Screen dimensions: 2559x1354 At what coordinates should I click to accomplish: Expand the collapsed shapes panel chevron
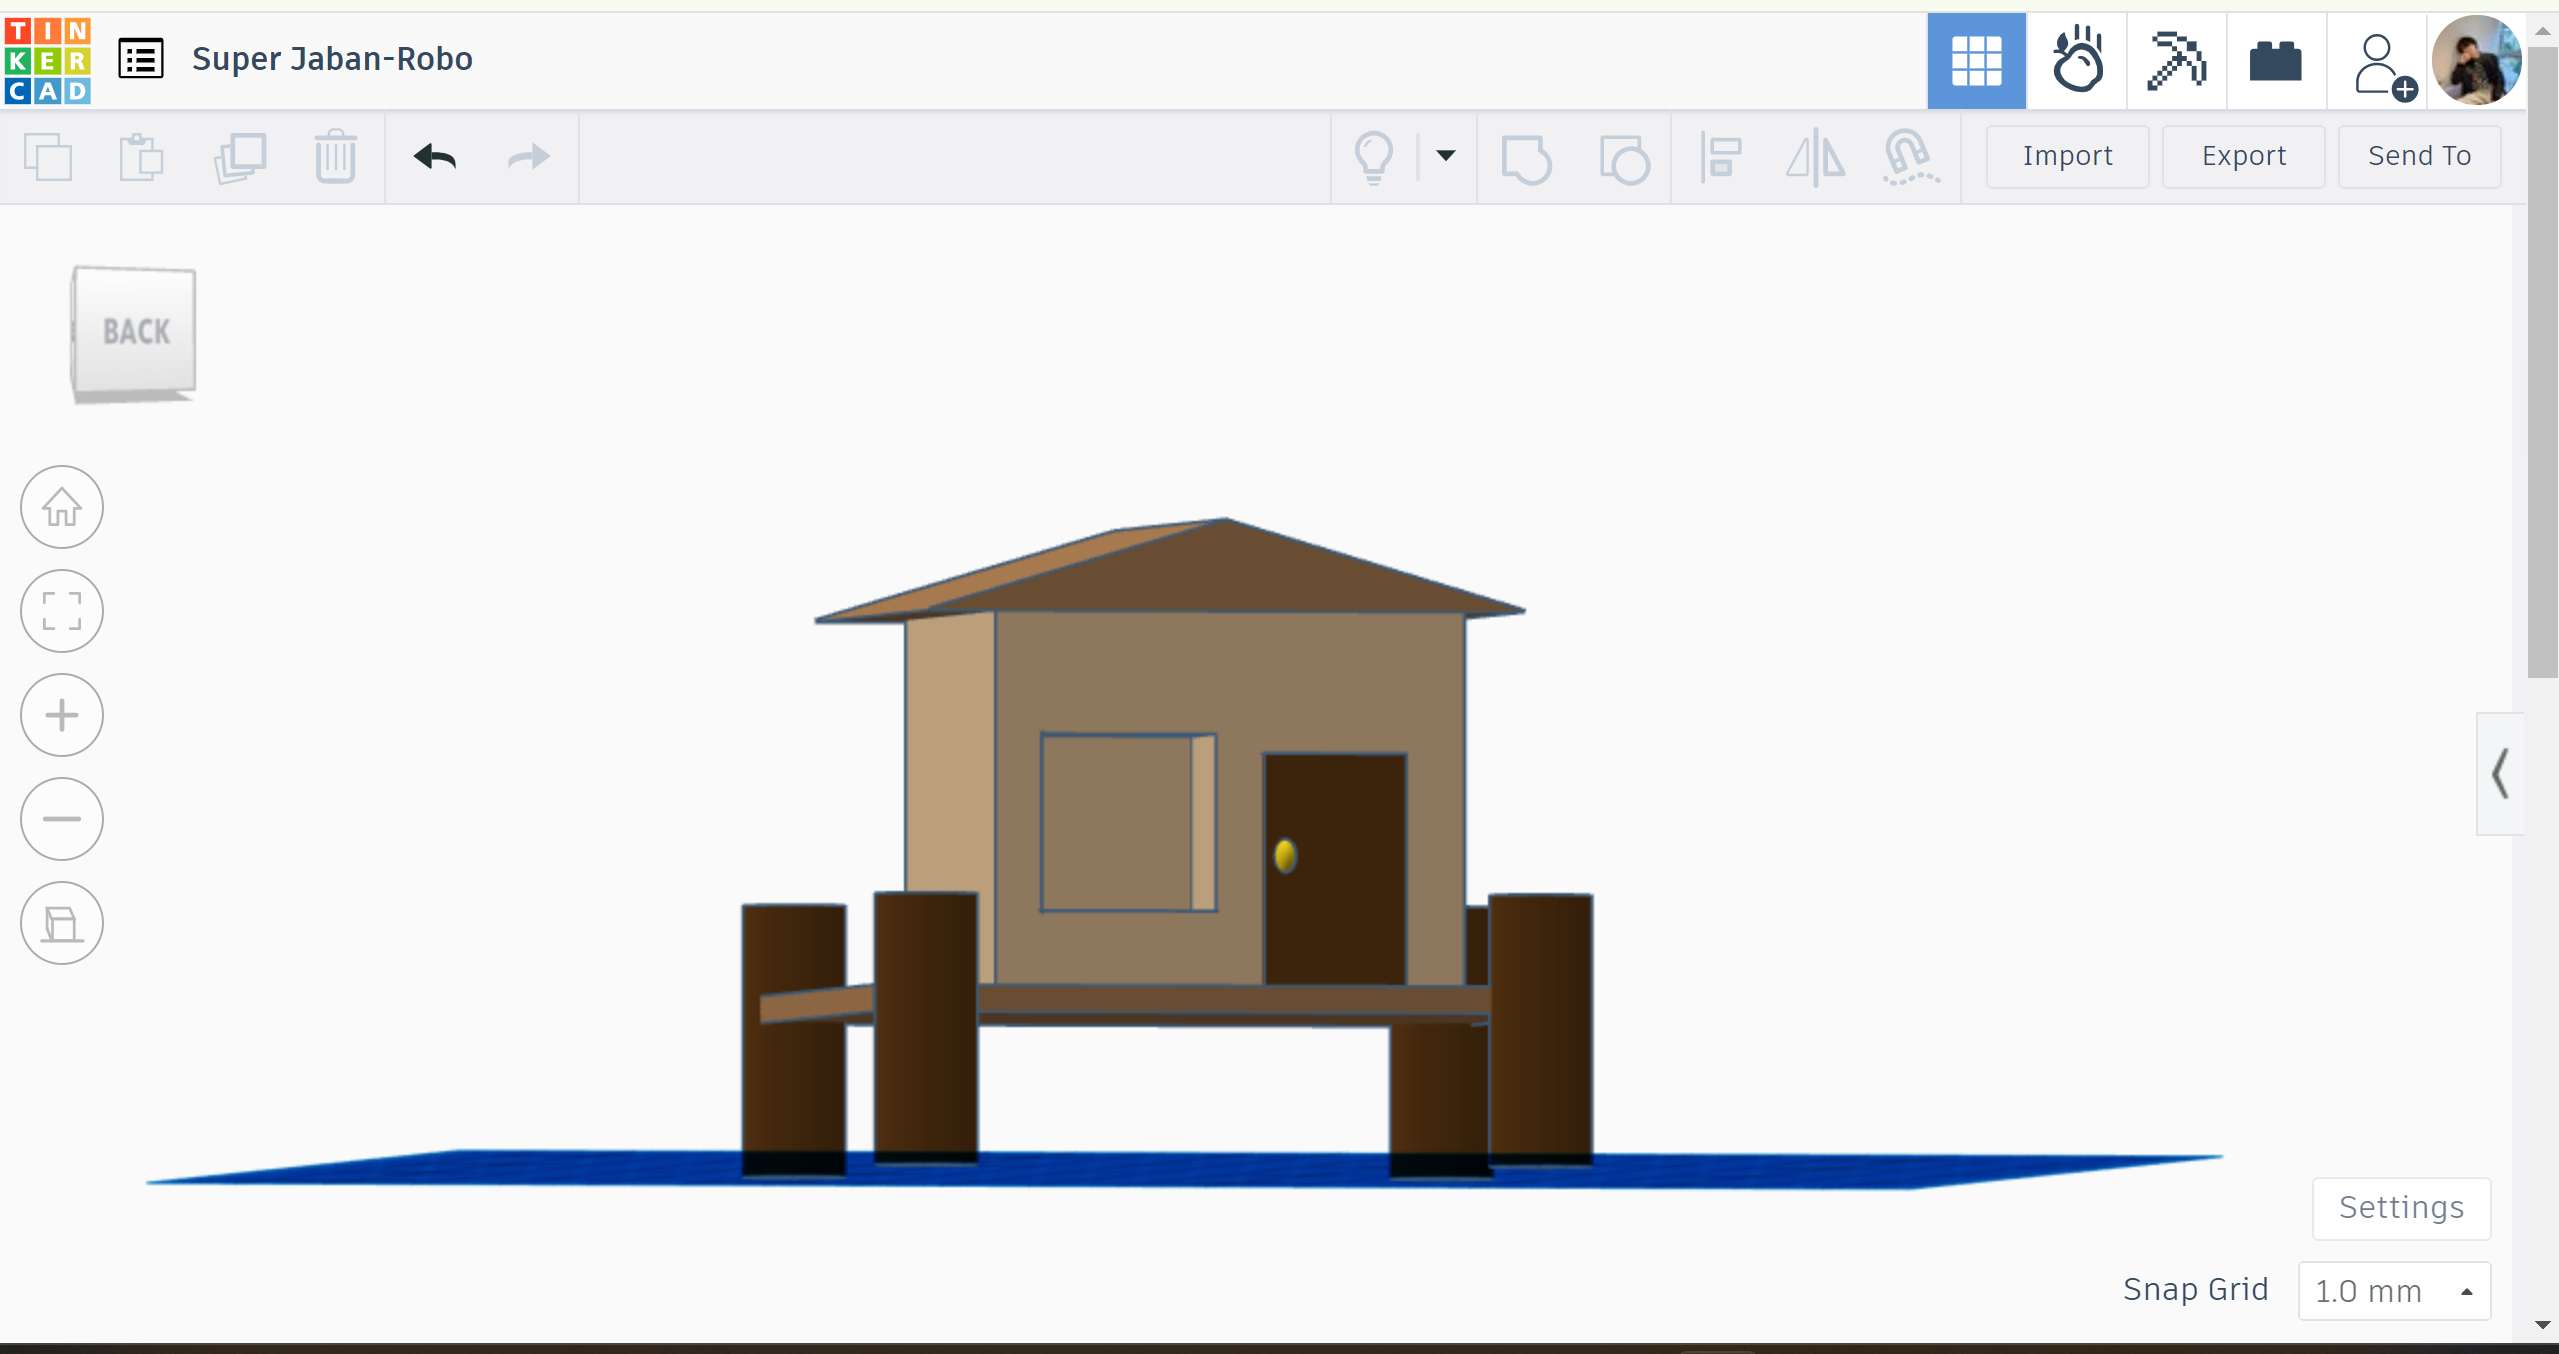coord(2501,774)
